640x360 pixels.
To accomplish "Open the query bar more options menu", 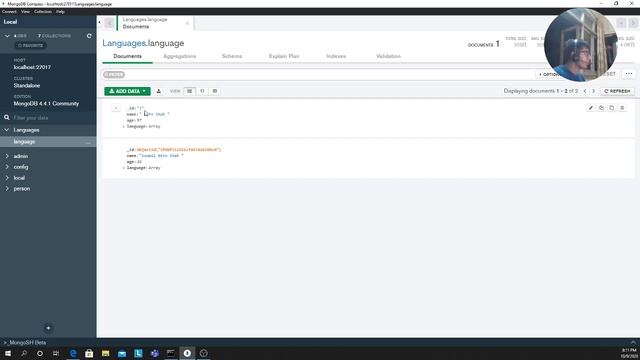I will point(629,74).
